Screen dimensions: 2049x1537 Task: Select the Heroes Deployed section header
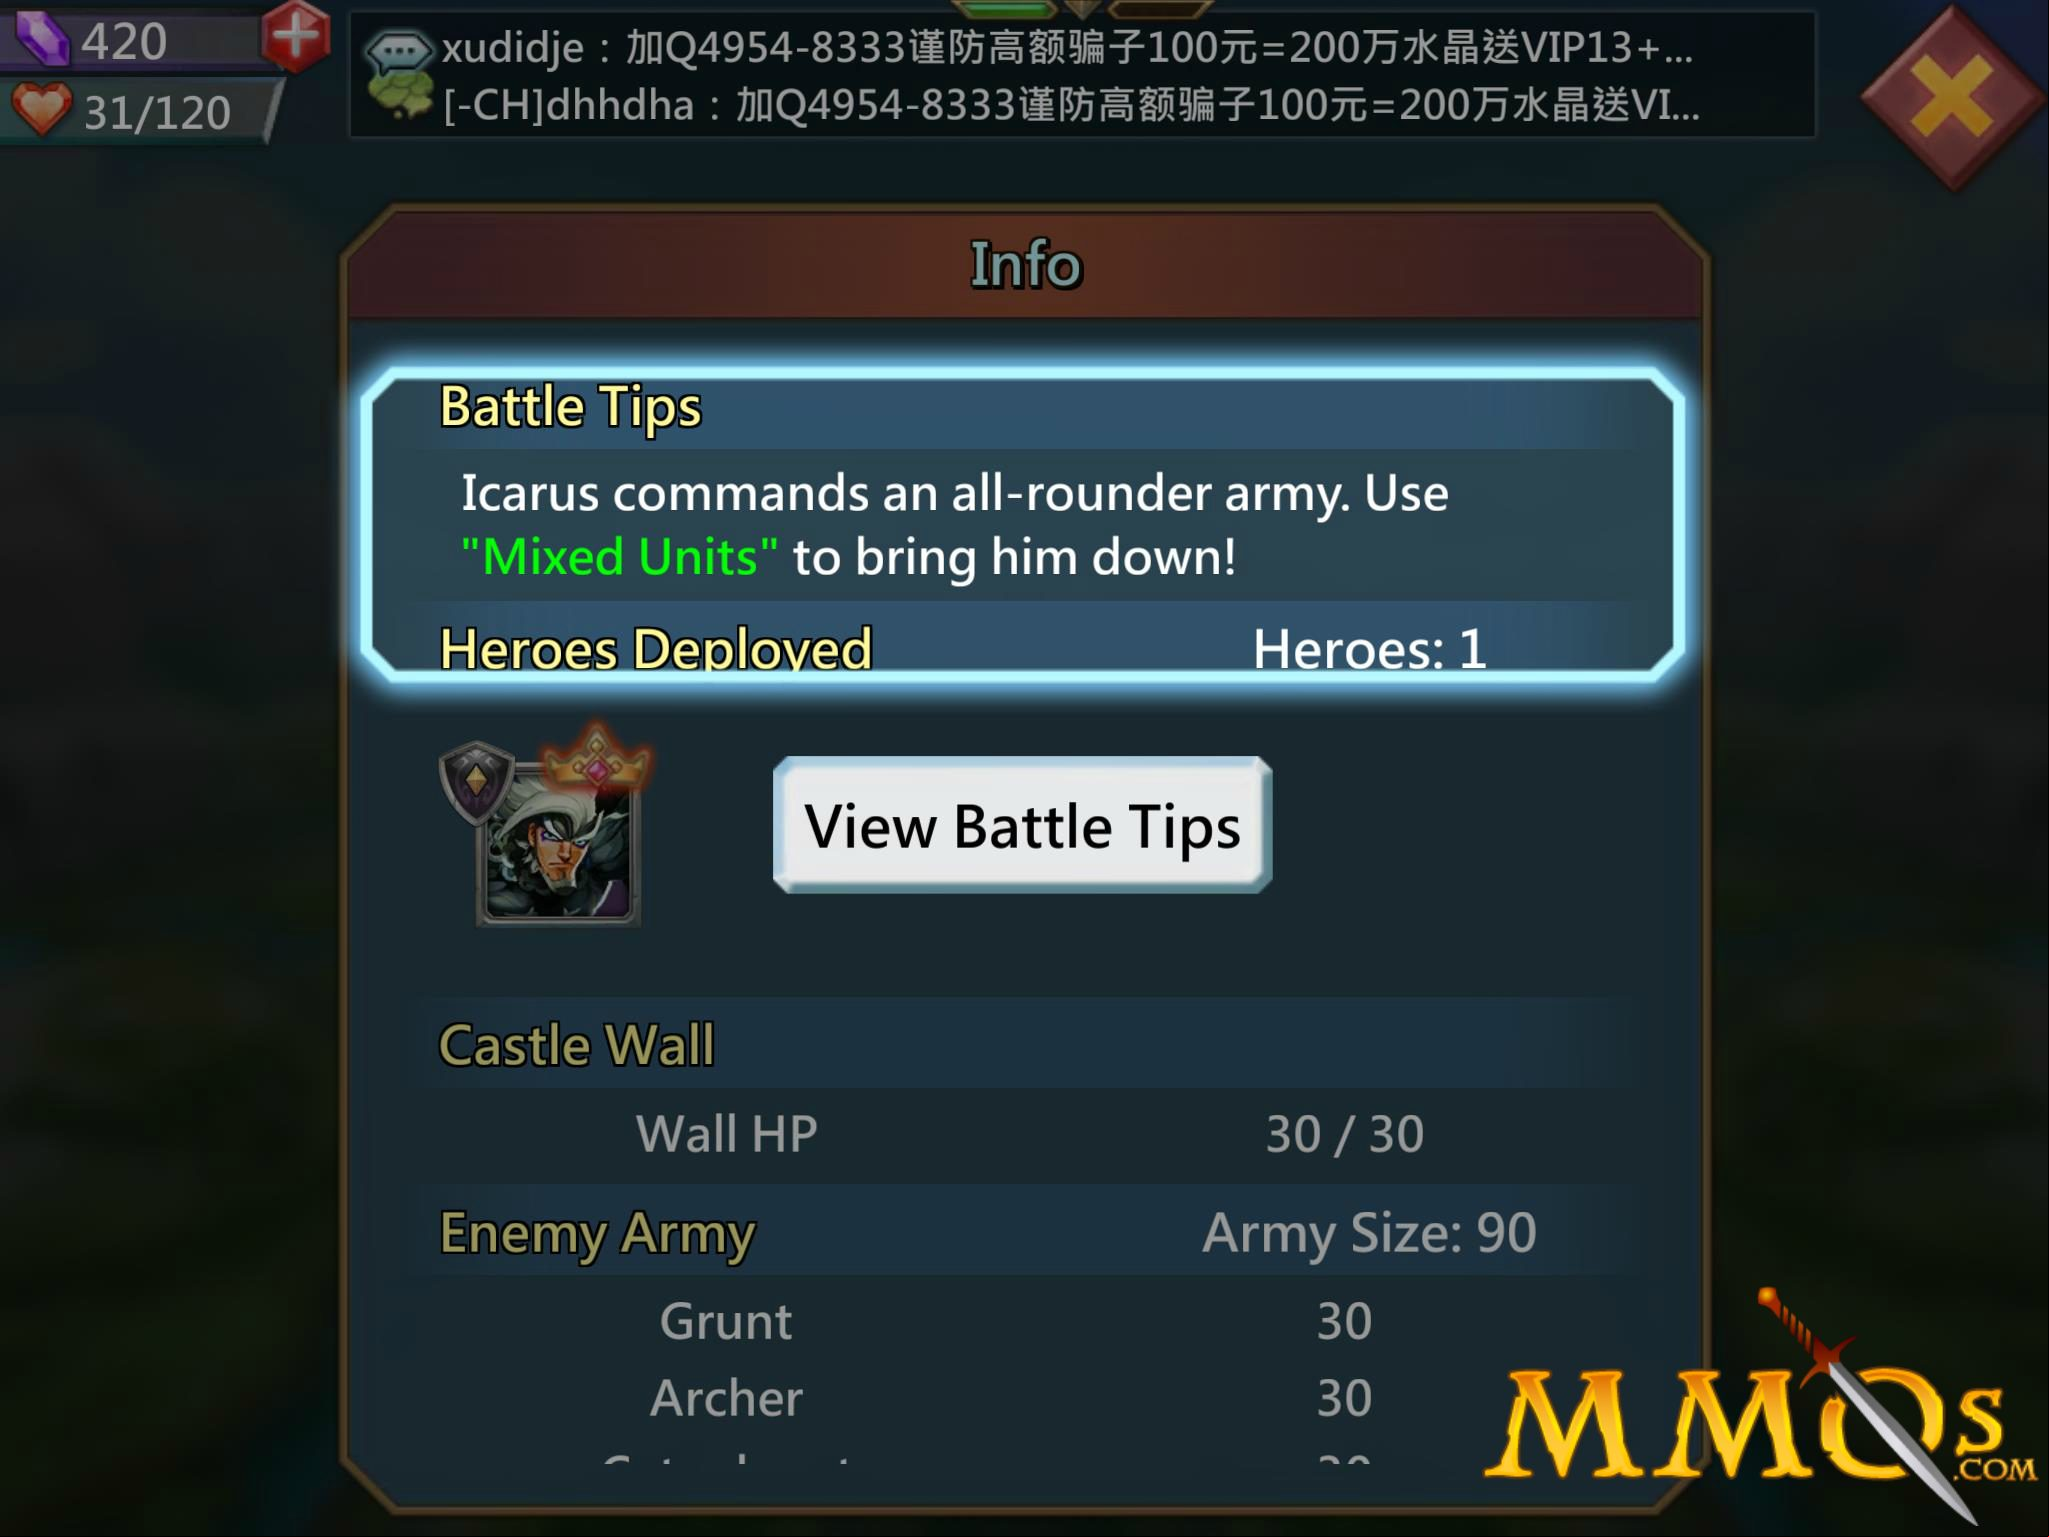pyautogui.click(x=656, y=648)
